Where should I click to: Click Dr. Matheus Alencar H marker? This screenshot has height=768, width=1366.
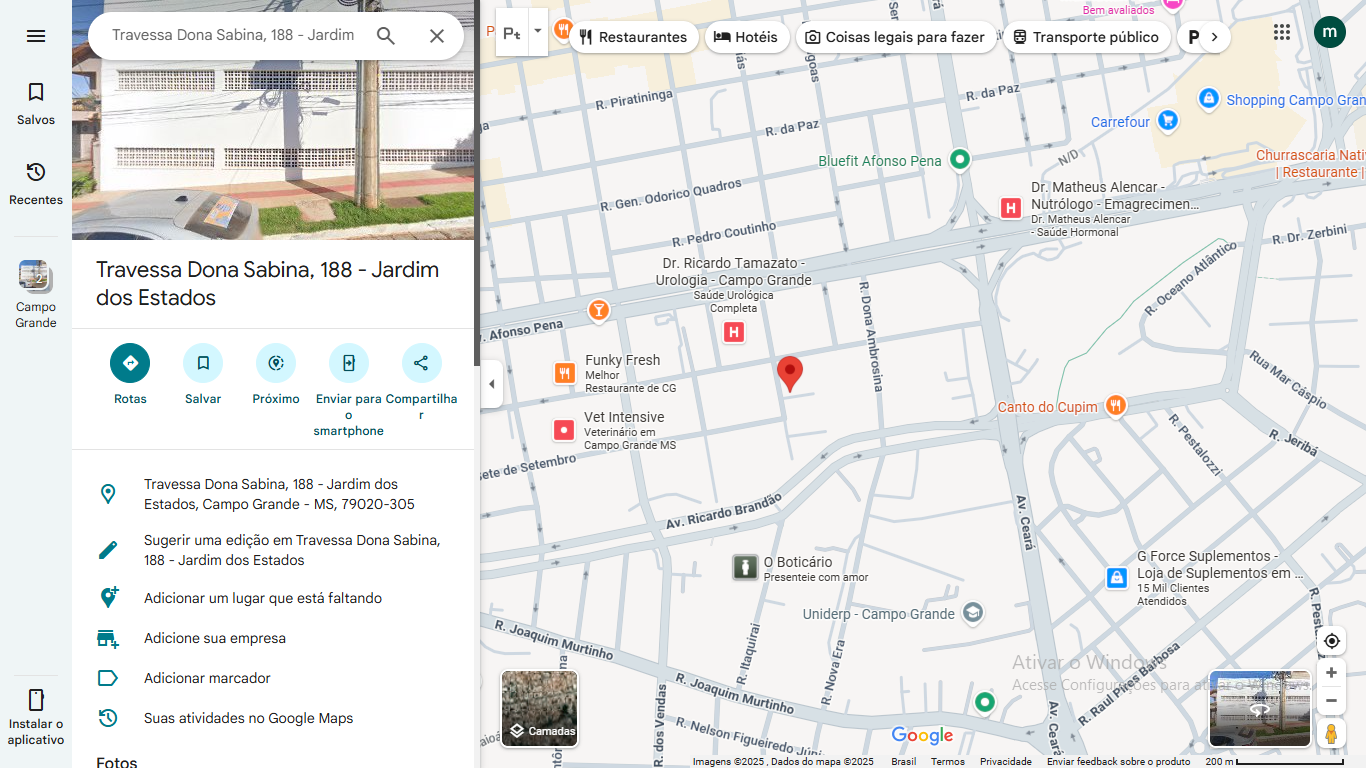point(1011,208)
